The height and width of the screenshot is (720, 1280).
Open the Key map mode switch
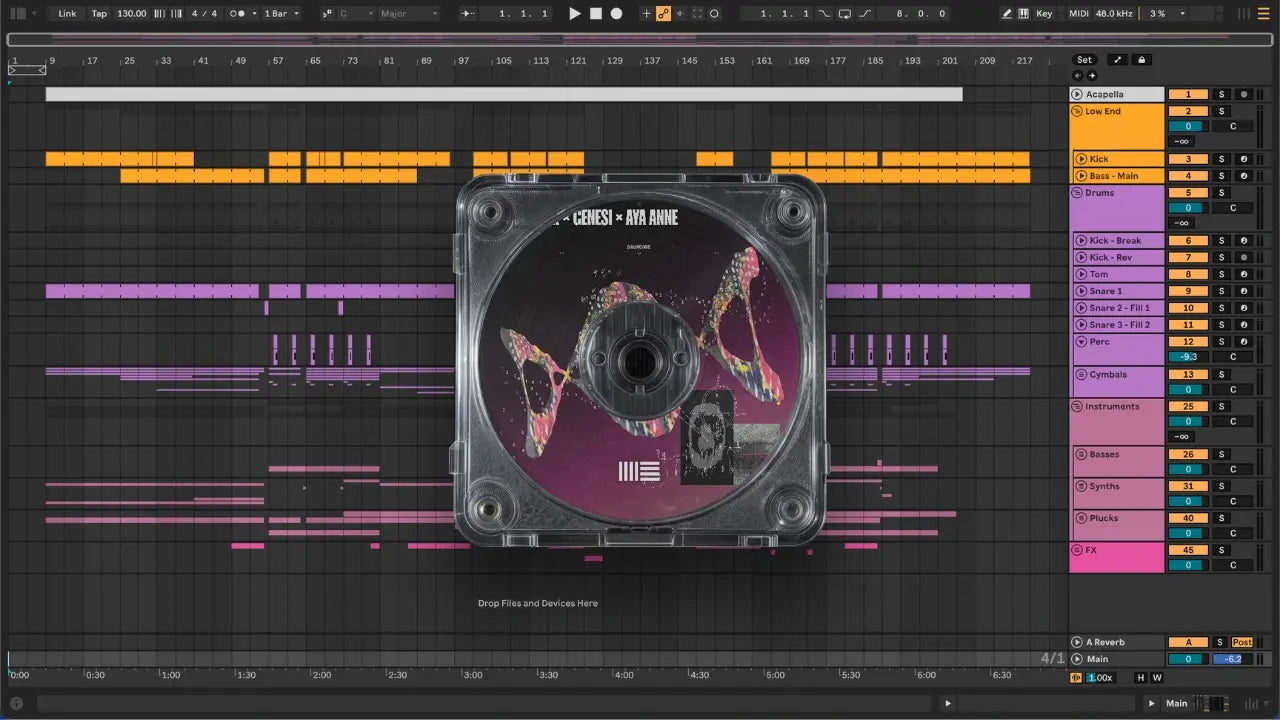(1044, 14)
